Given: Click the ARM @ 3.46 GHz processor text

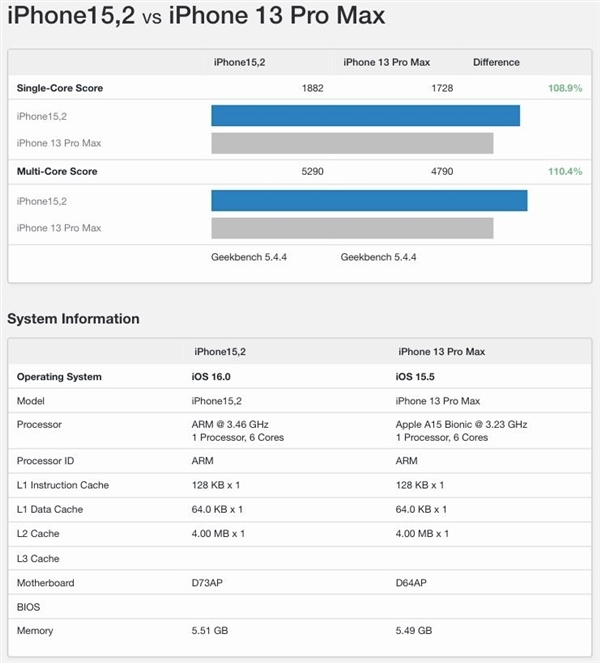Looking at the screenshot, I should coord(230,424).
